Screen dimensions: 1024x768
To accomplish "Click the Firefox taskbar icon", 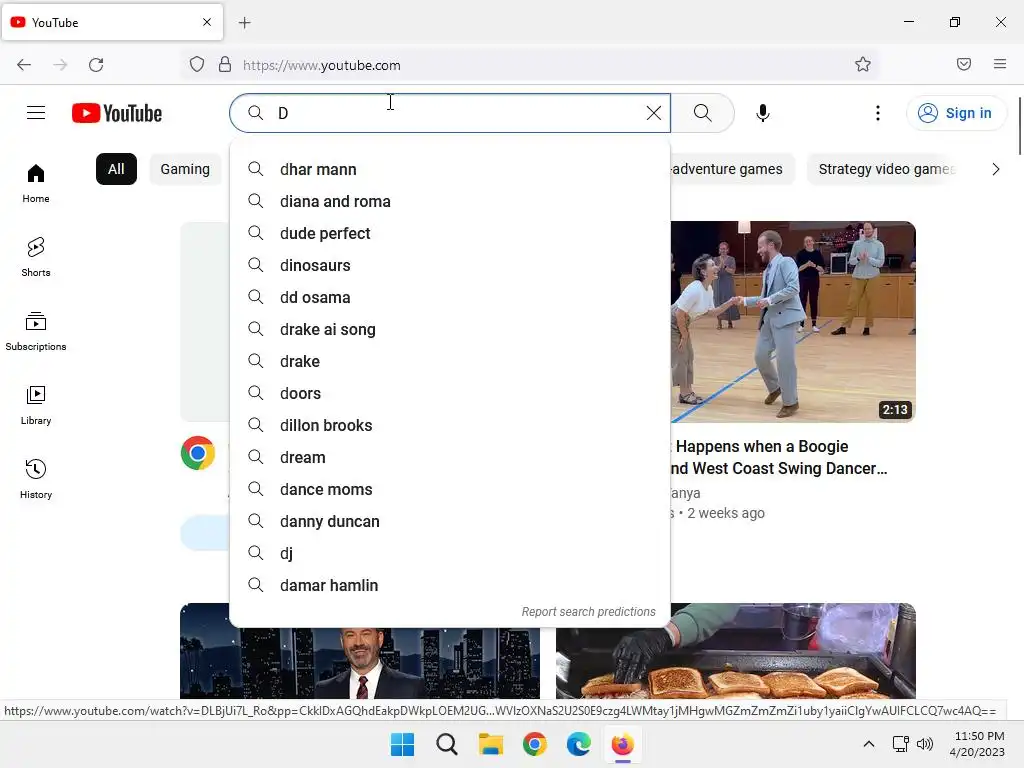I will (x=622, y=744).
